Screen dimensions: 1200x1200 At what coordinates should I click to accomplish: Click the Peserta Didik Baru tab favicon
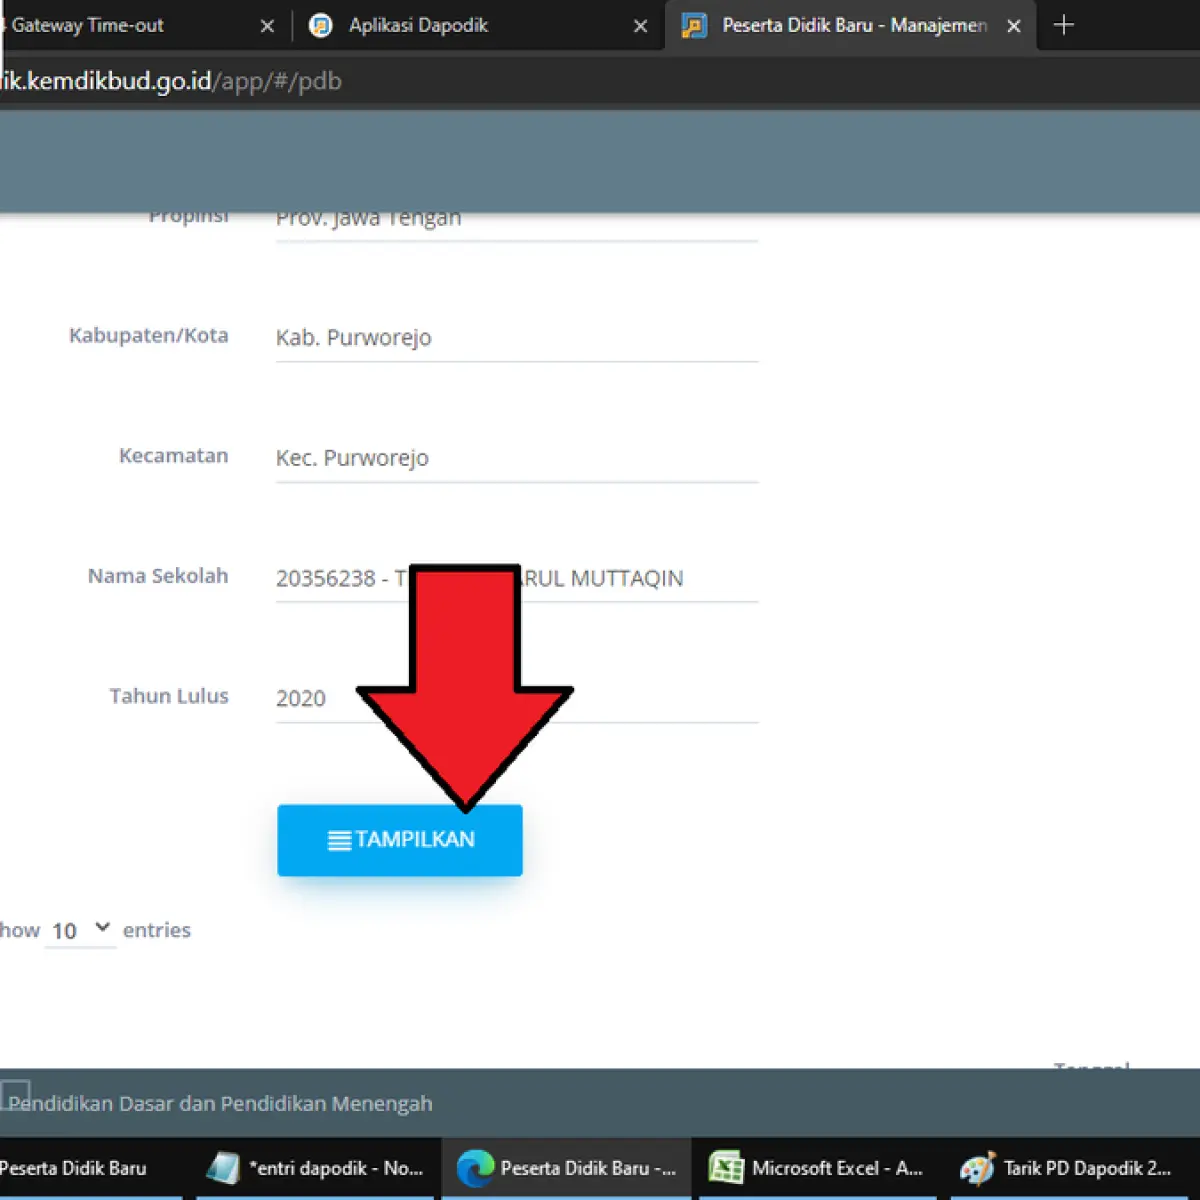click(x=694, y=25)
